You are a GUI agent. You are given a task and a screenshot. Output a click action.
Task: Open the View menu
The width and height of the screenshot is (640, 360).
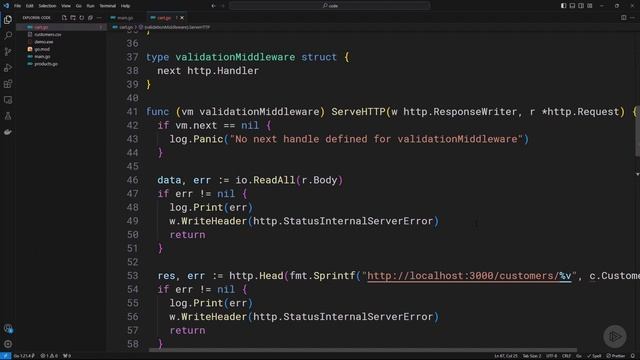coord(66,6)
